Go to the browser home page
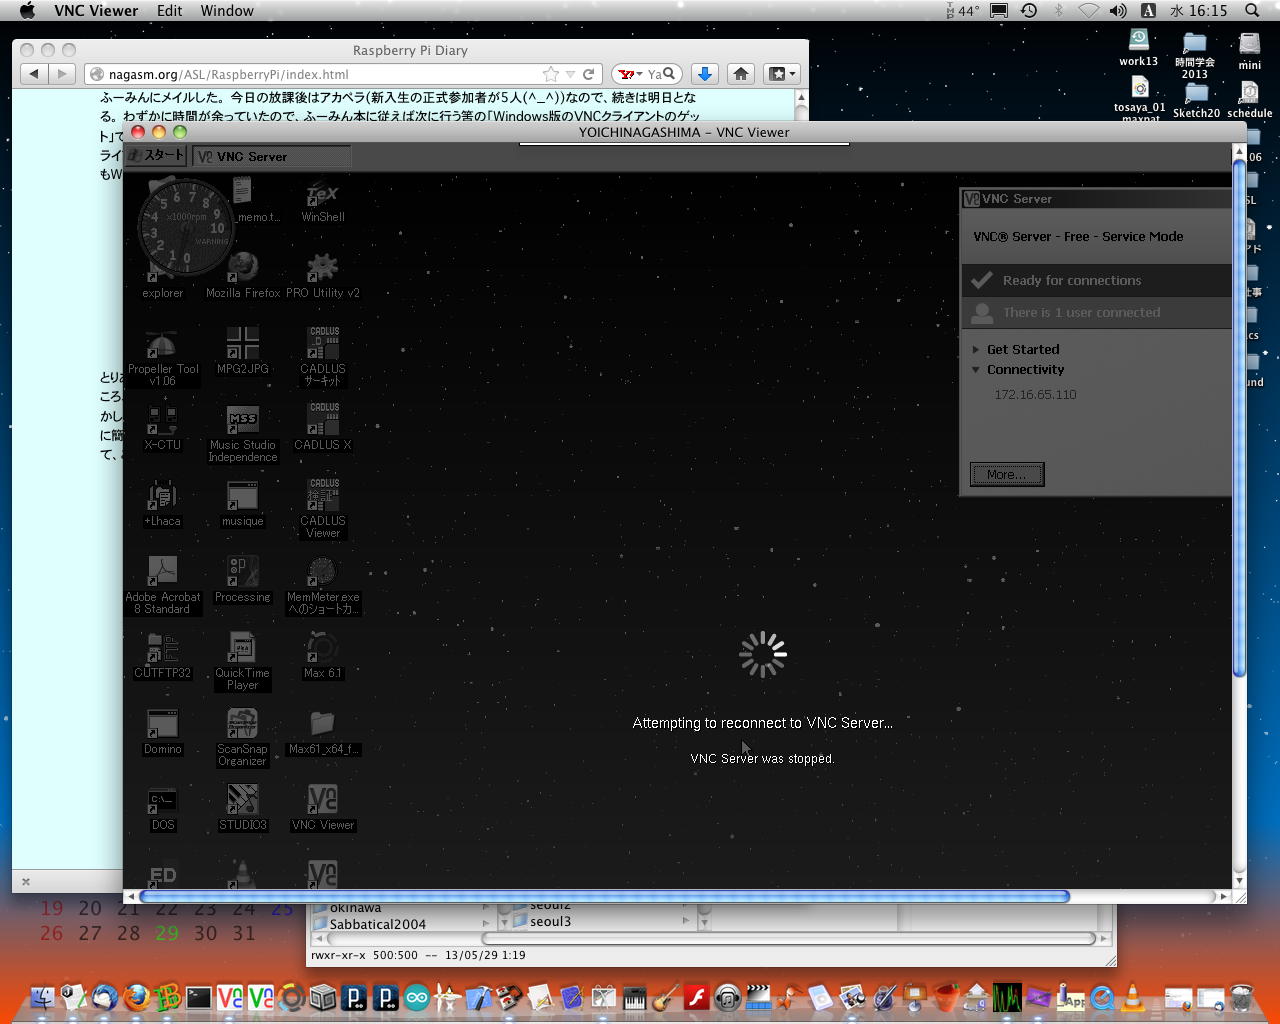This screenshot has height=1024, width=1280. click(741, 74)
